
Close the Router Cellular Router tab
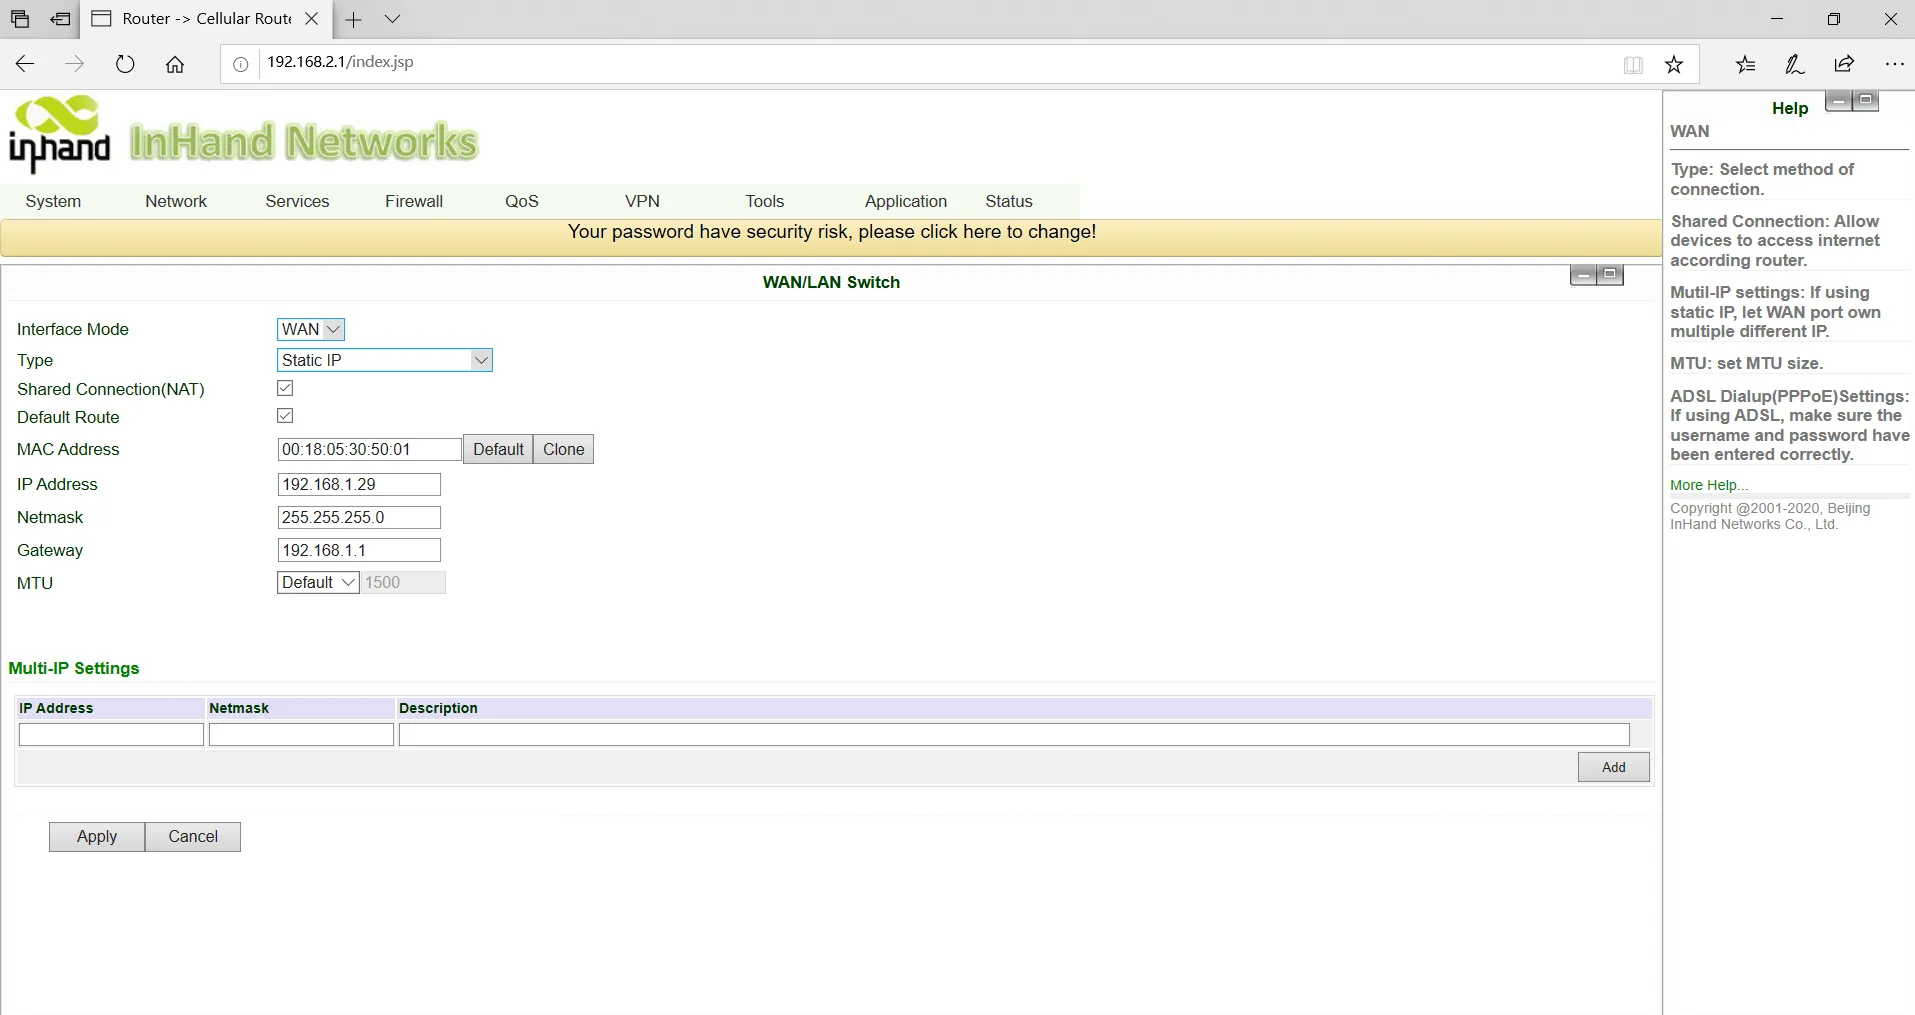(311, 19)
